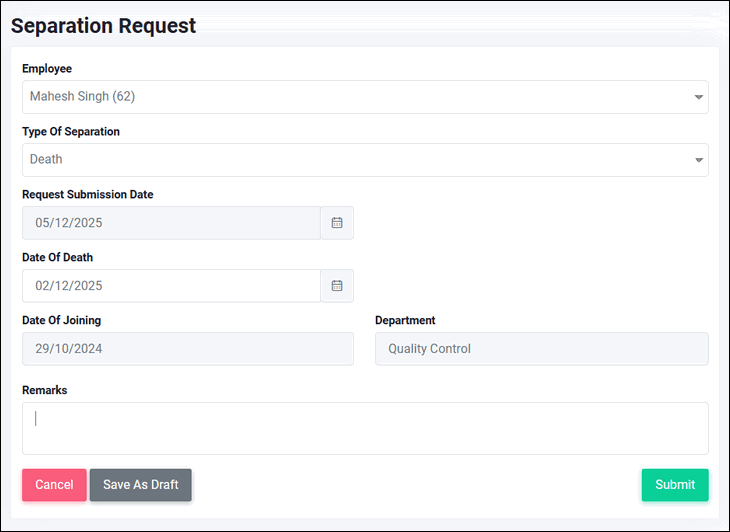Open calendar picker for Request Submission Date
730x532 pixels.
337,223
